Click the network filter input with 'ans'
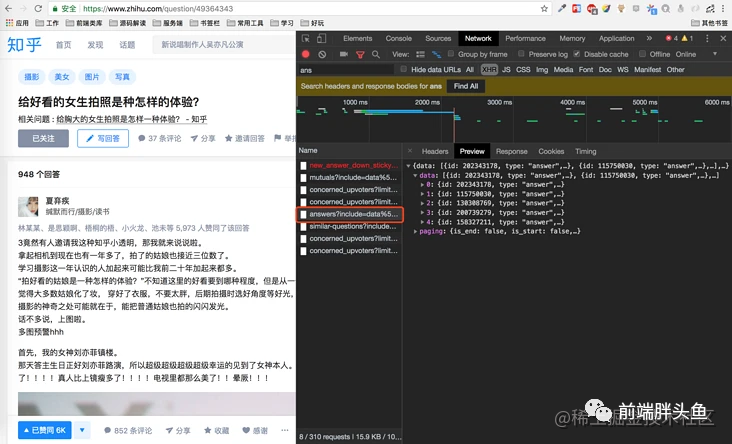The image size is (732, 444). pyautogui.click(x=346, y=70)
